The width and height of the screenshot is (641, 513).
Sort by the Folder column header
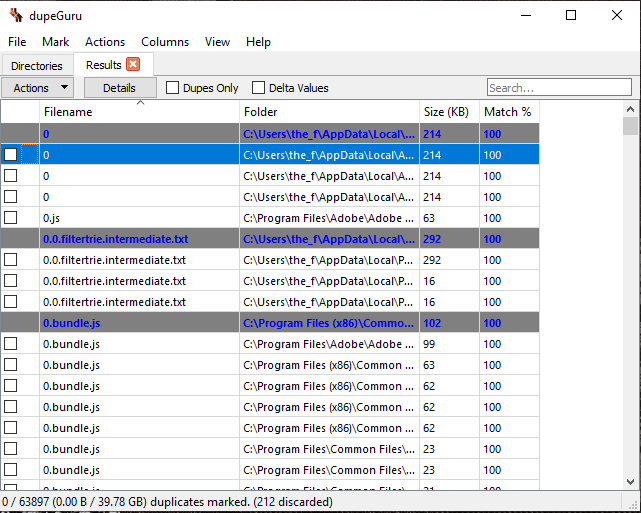click(x=329, y=112)
